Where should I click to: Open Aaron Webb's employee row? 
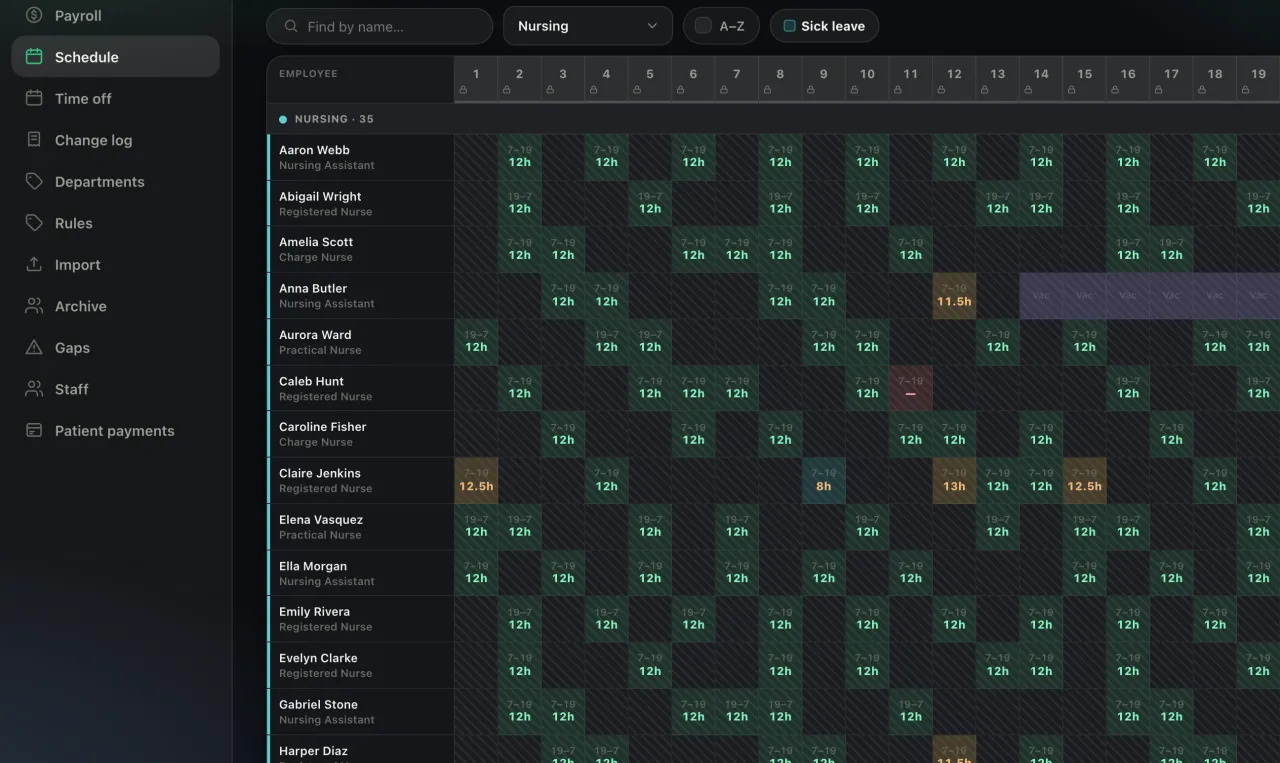[x=361, y=157]
